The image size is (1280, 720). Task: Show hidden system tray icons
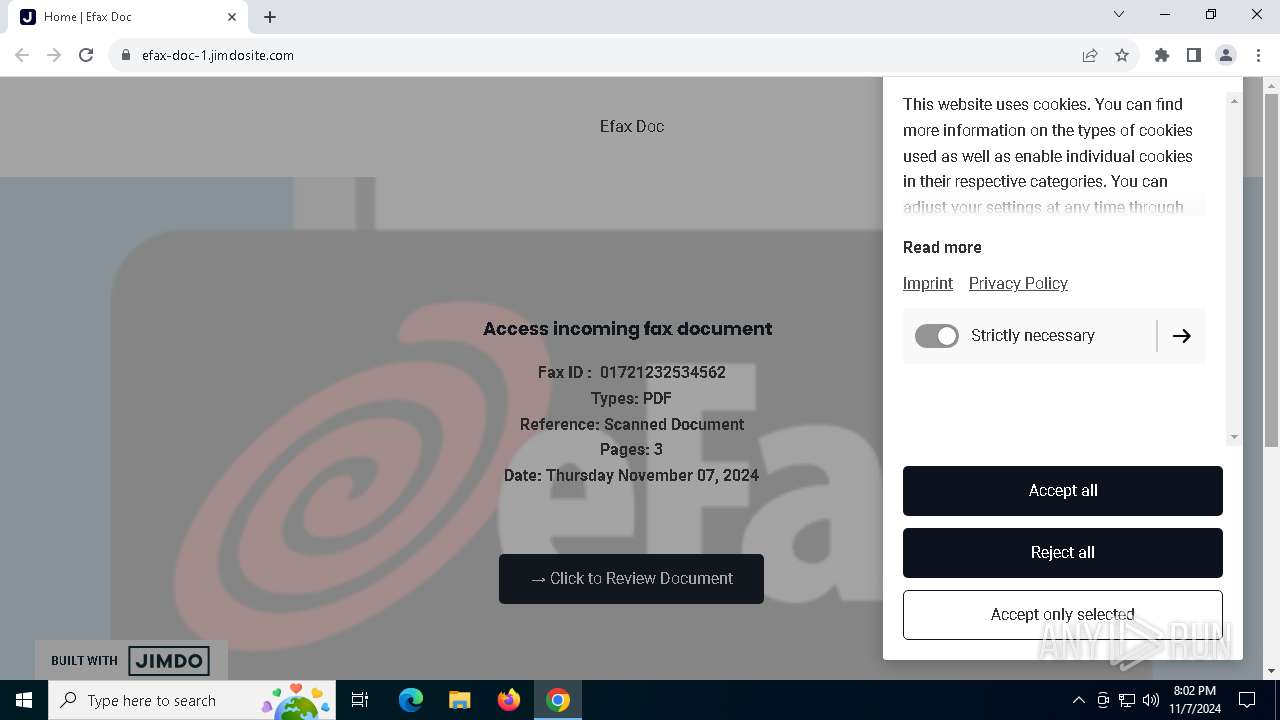point(1078,700)
